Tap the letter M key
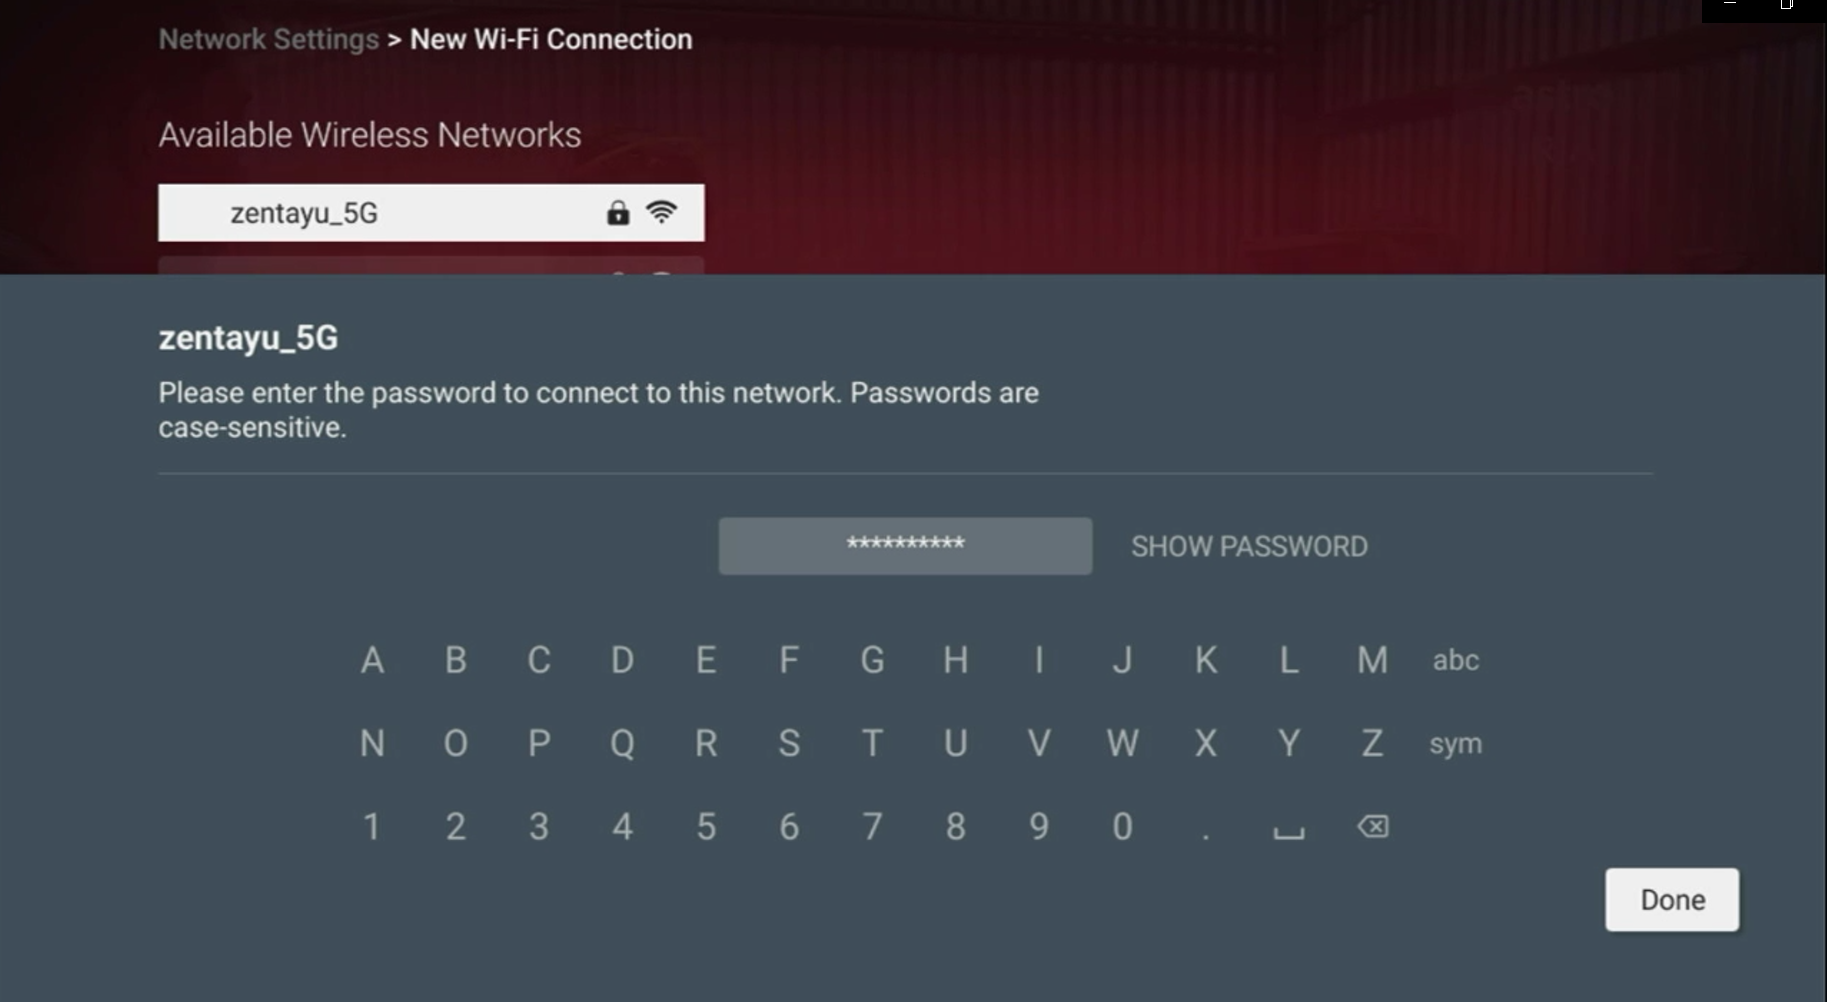Screen dimensions: 1827x1002 (1372, 660)
